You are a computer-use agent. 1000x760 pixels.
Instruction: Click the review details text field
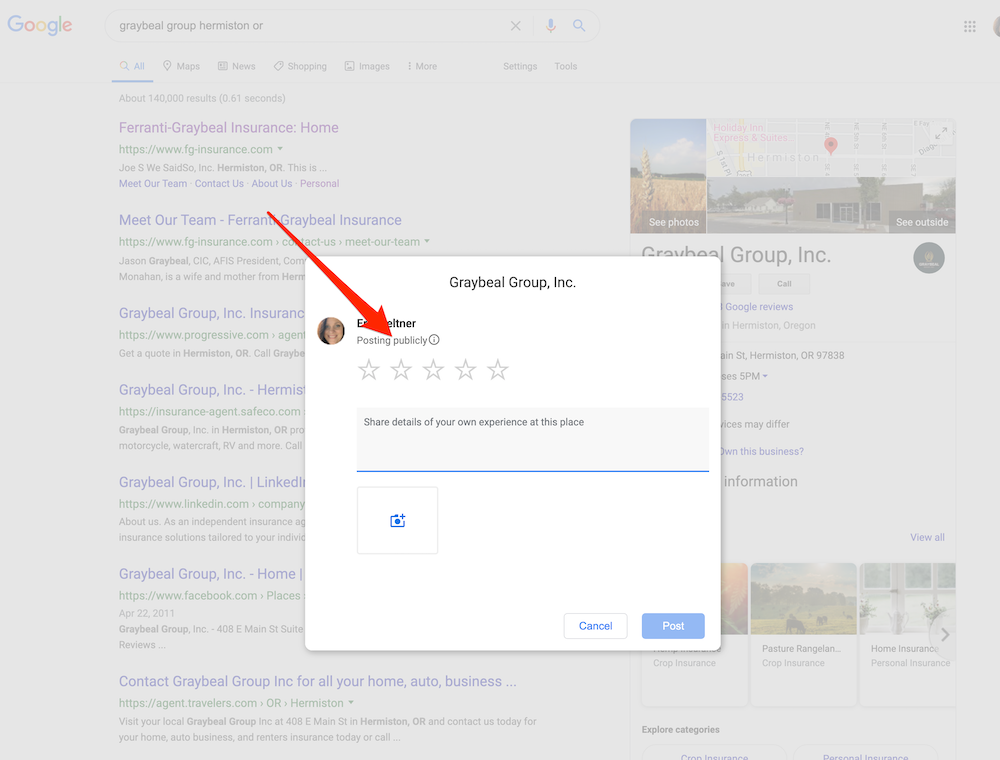tap(533, 439)
